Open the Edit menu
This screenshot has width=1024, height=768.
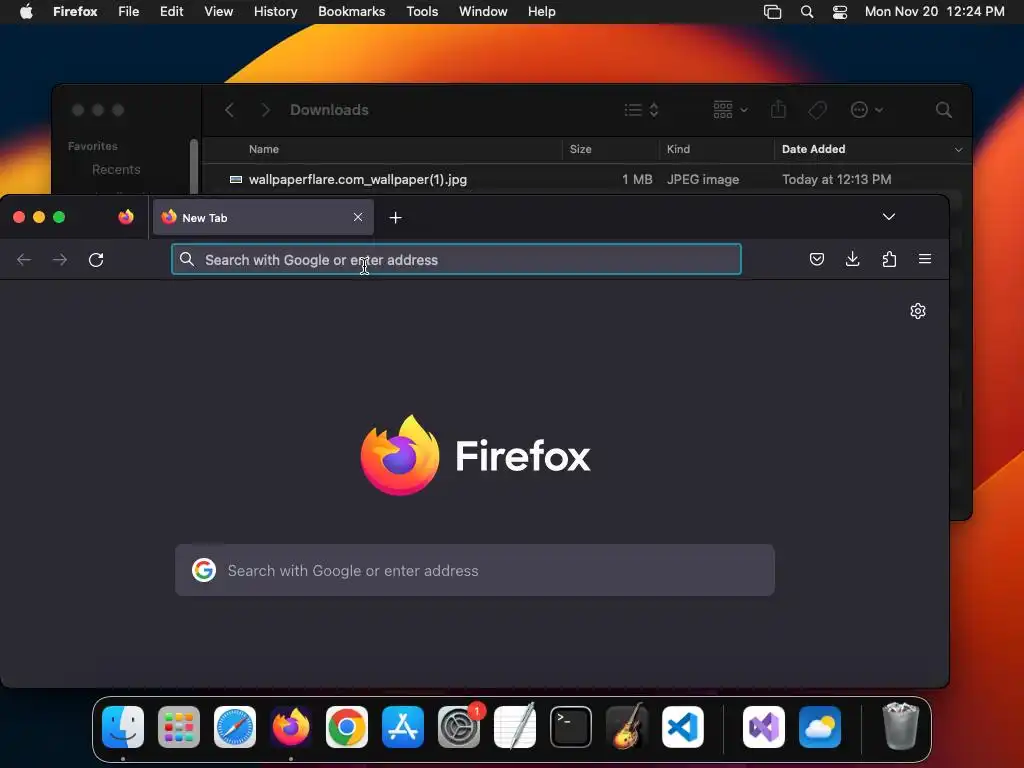pos(171,12)
